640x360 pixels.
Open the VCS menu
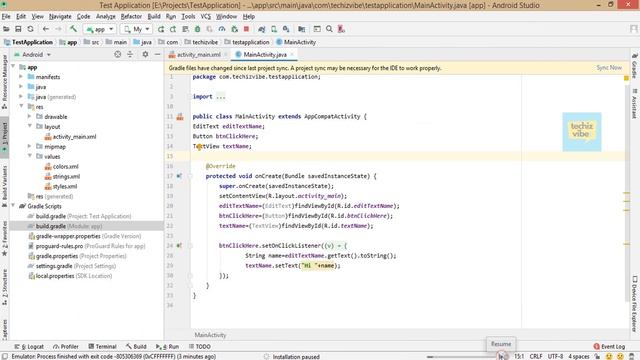(205, 16)
